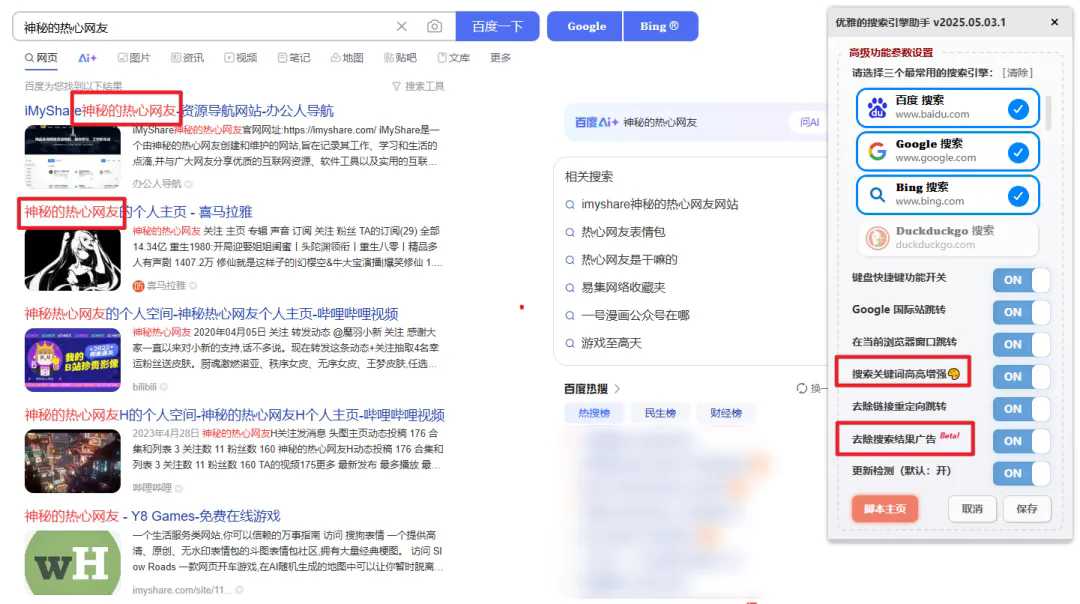Select the 民生榜 hot list tab
Screen dimensions: 1080x604
(660, 413)
